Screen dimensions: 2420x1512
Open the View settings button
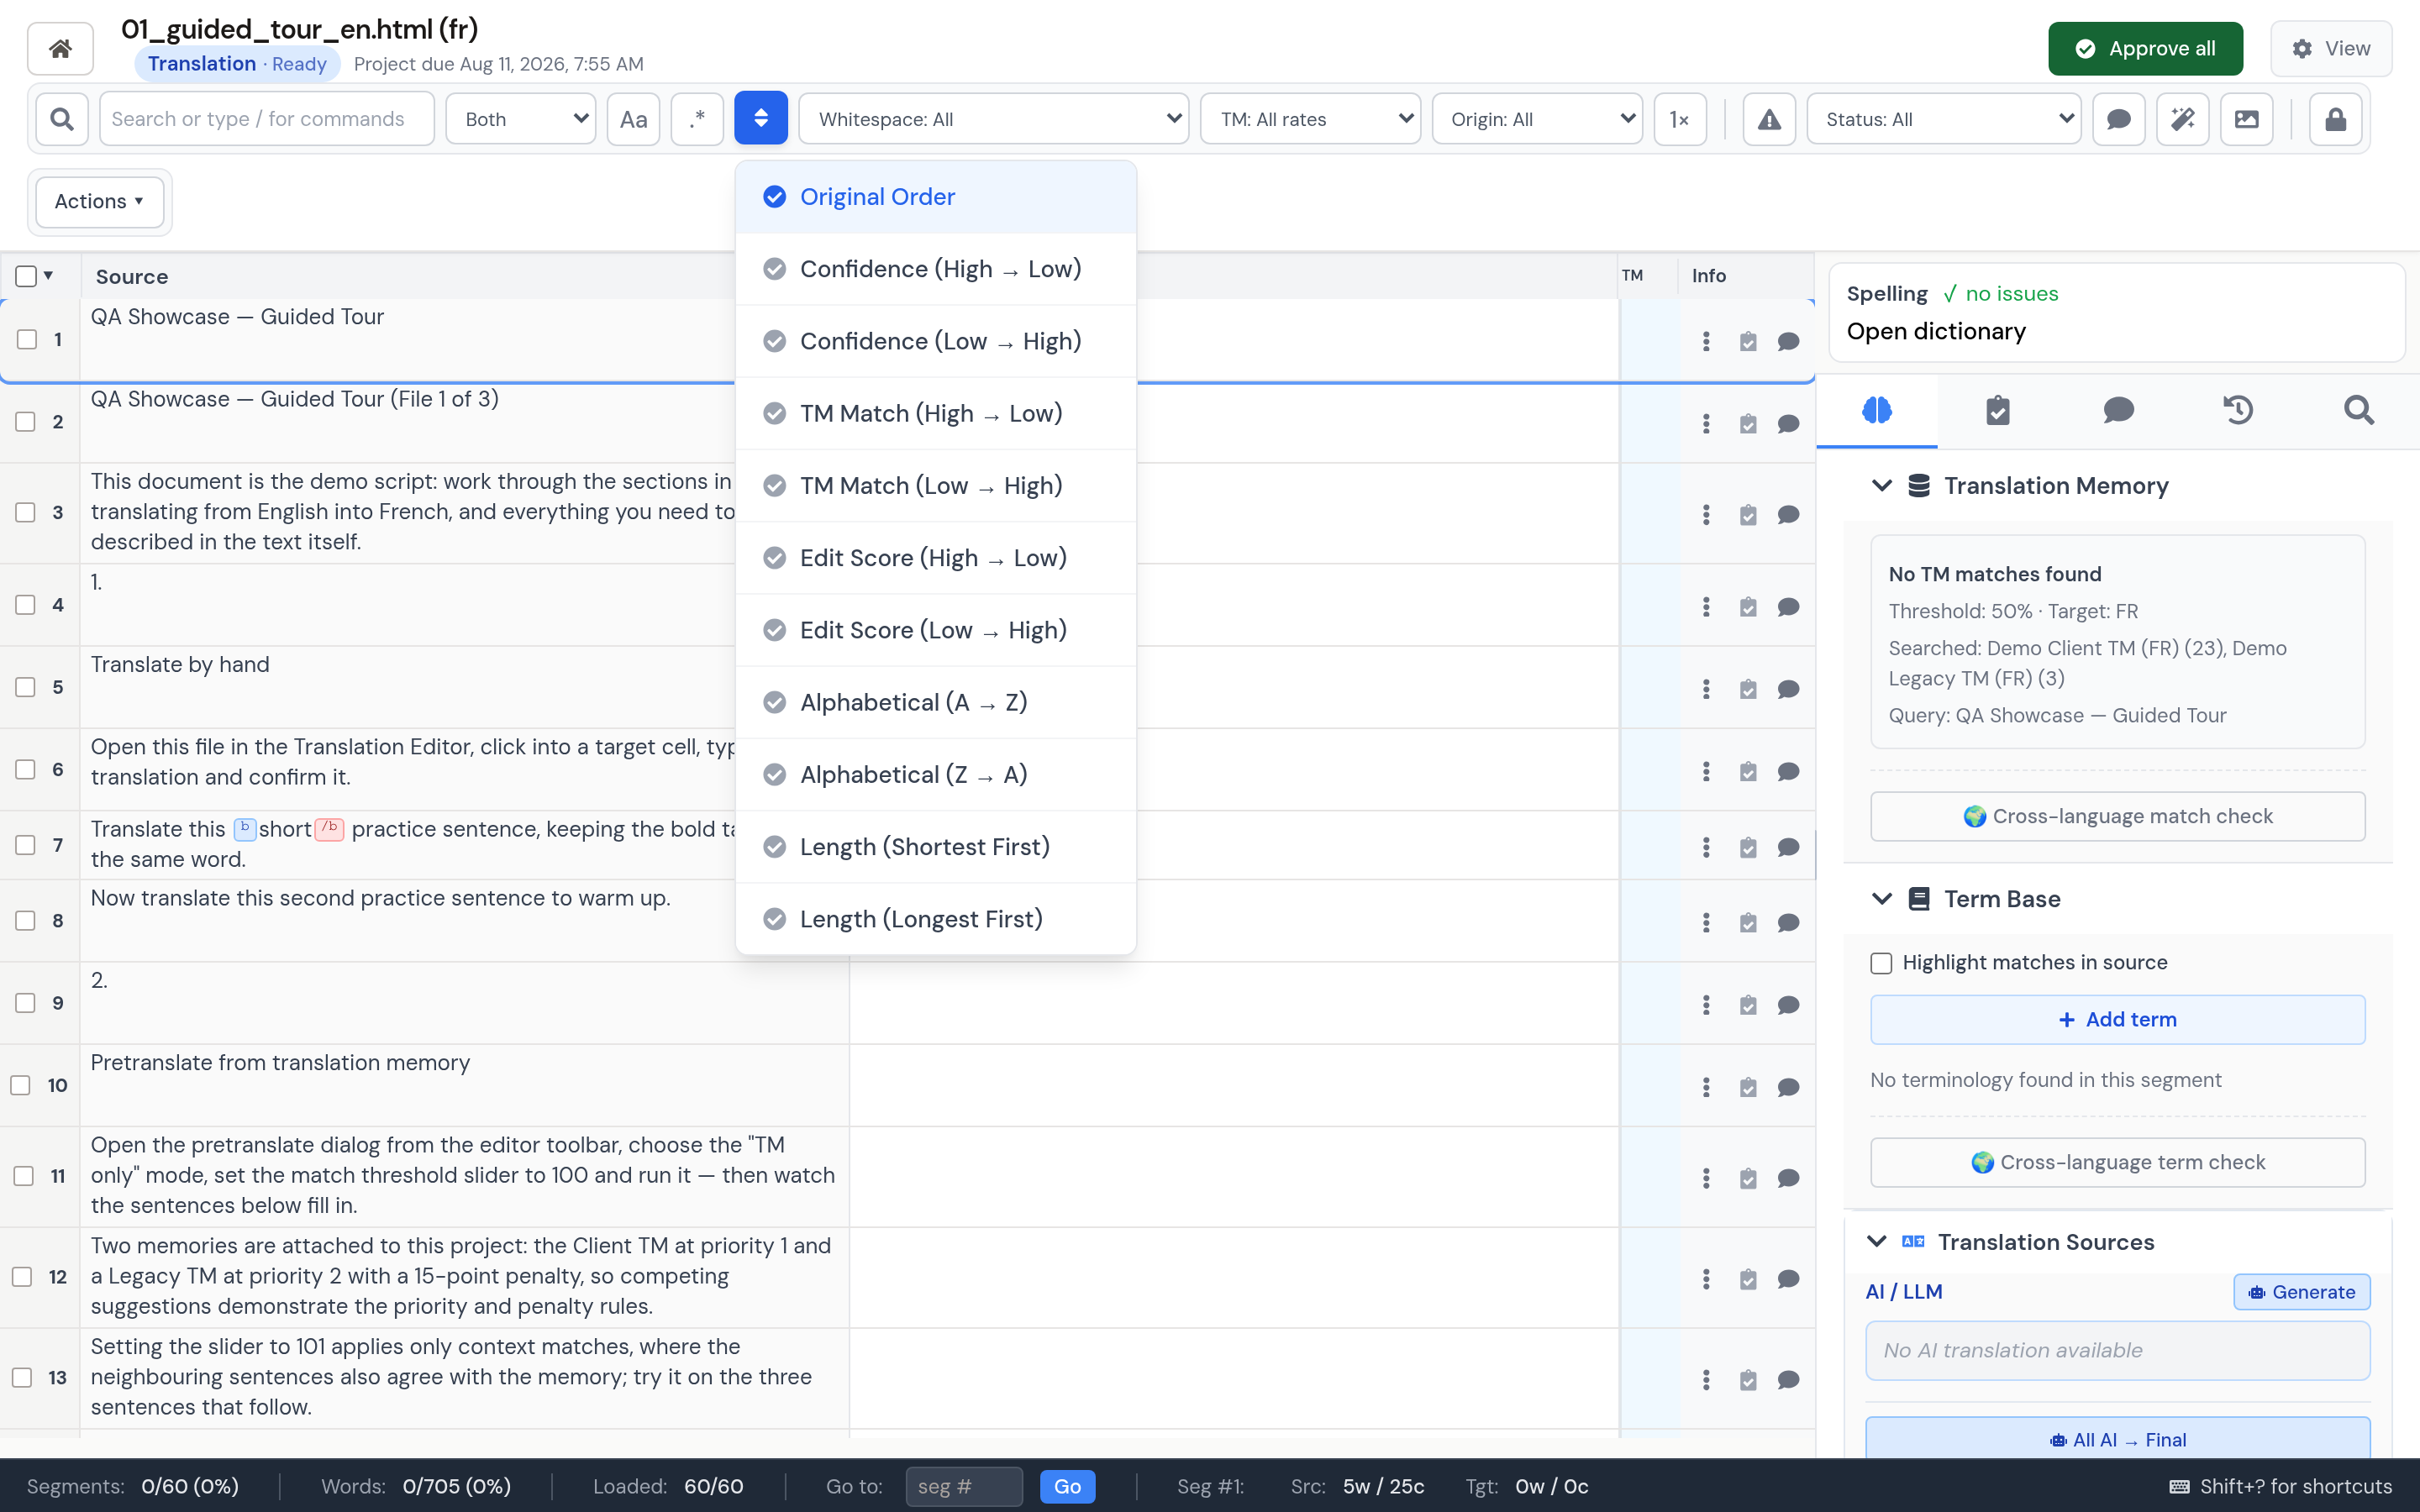click(x=2330, y=49)
